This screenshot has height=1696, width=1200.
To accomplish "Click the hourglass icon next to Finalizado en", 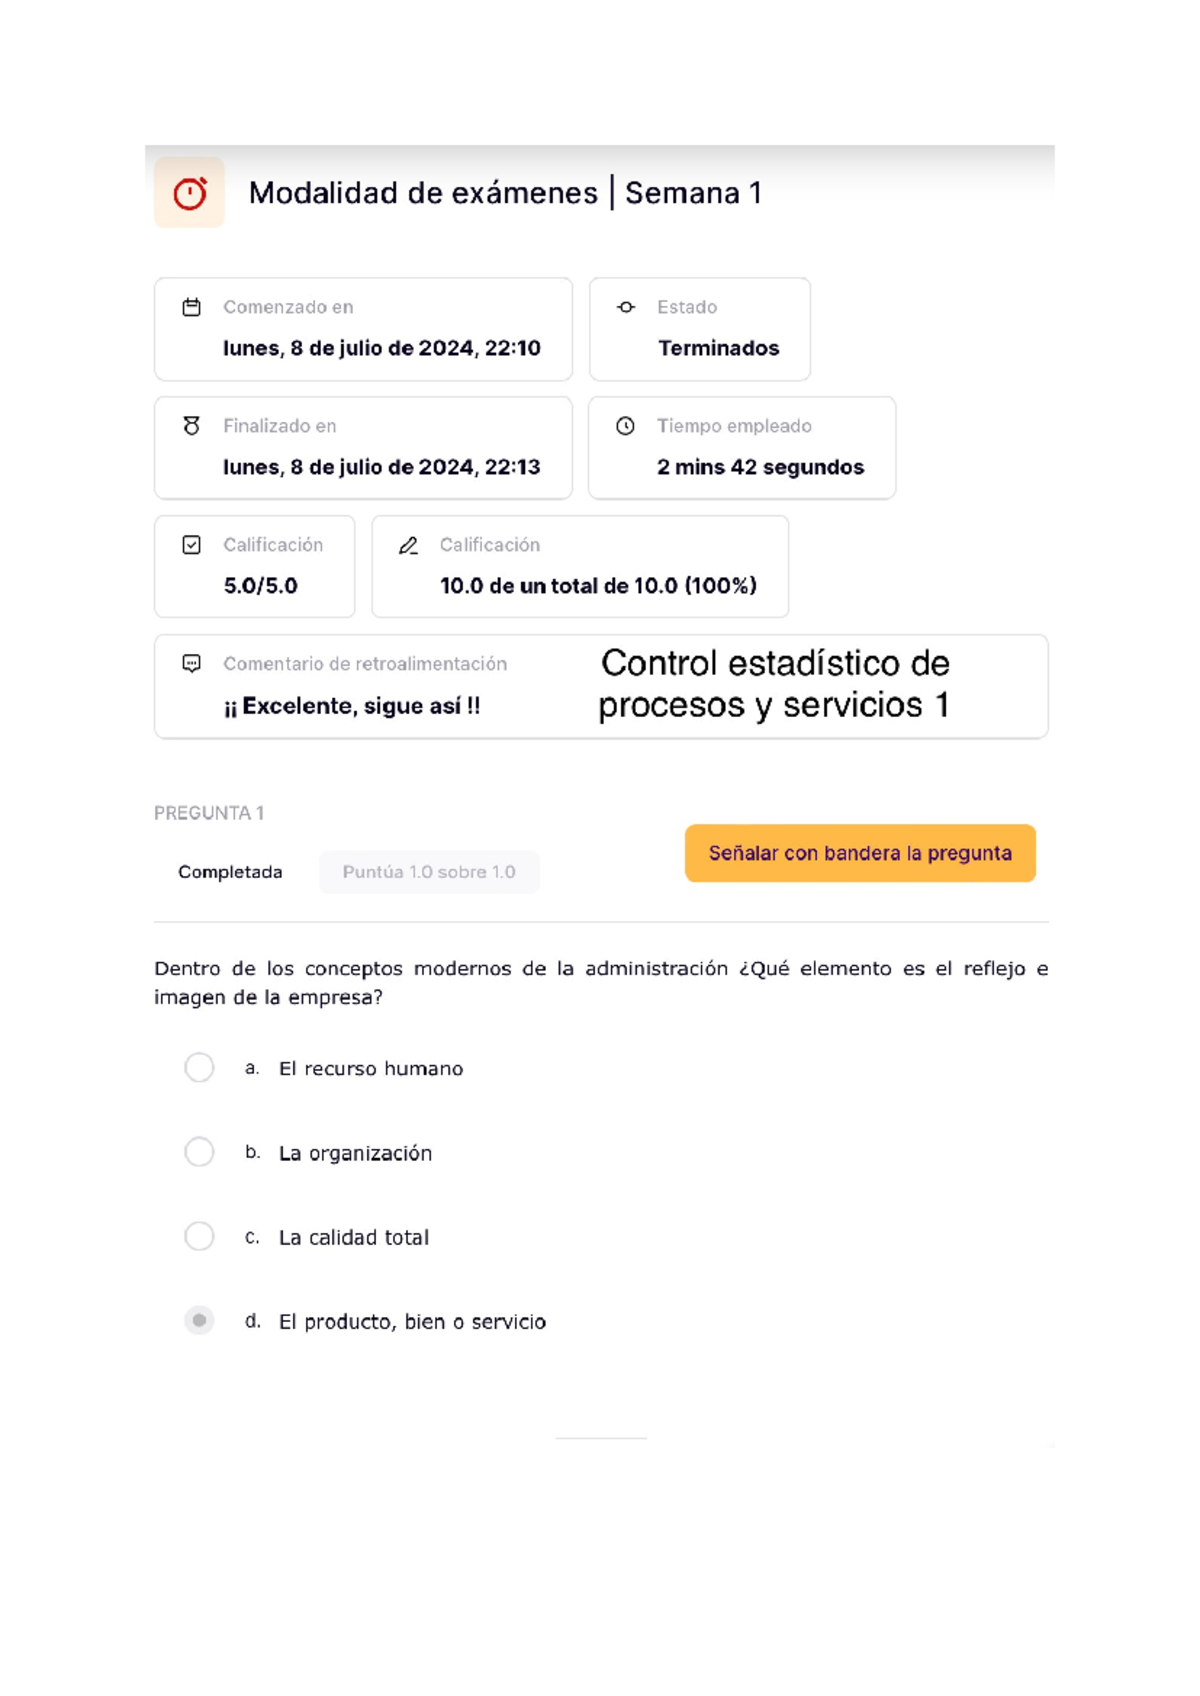I will (x=193, y=425).
